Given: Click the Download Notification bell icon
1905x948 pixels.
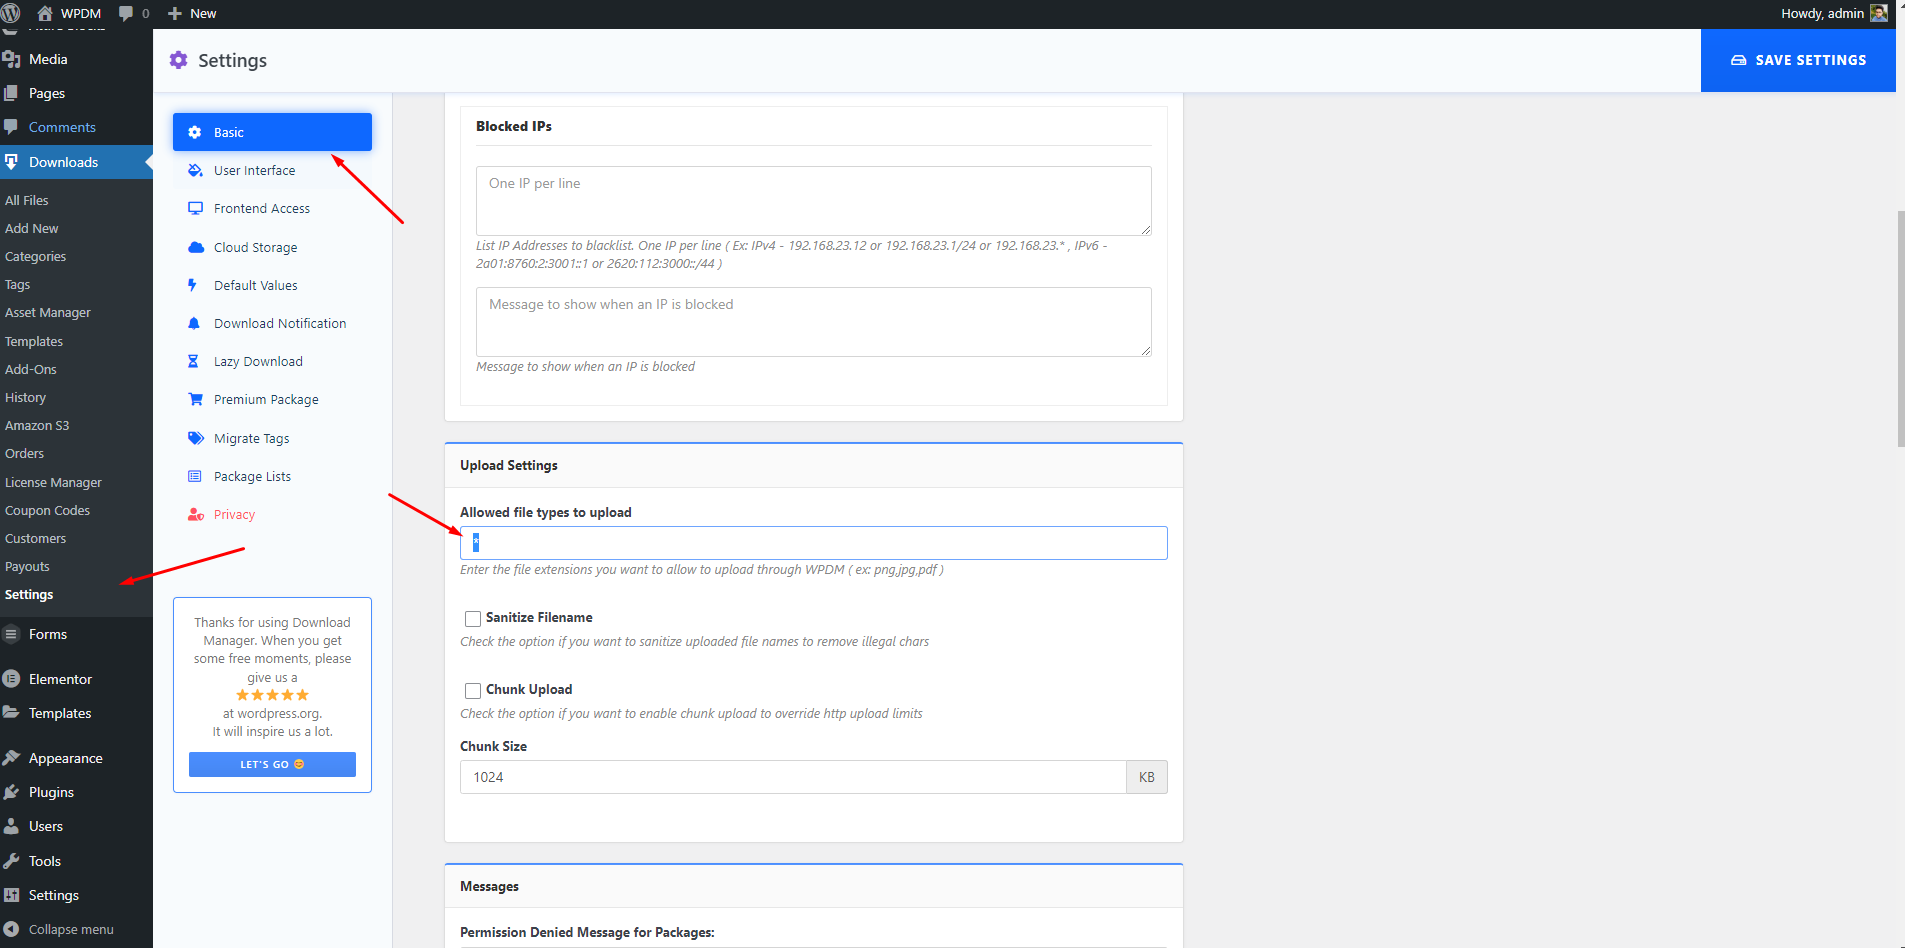Looking at the screenshot, I should pyautogui.click(x=194, y=323).
